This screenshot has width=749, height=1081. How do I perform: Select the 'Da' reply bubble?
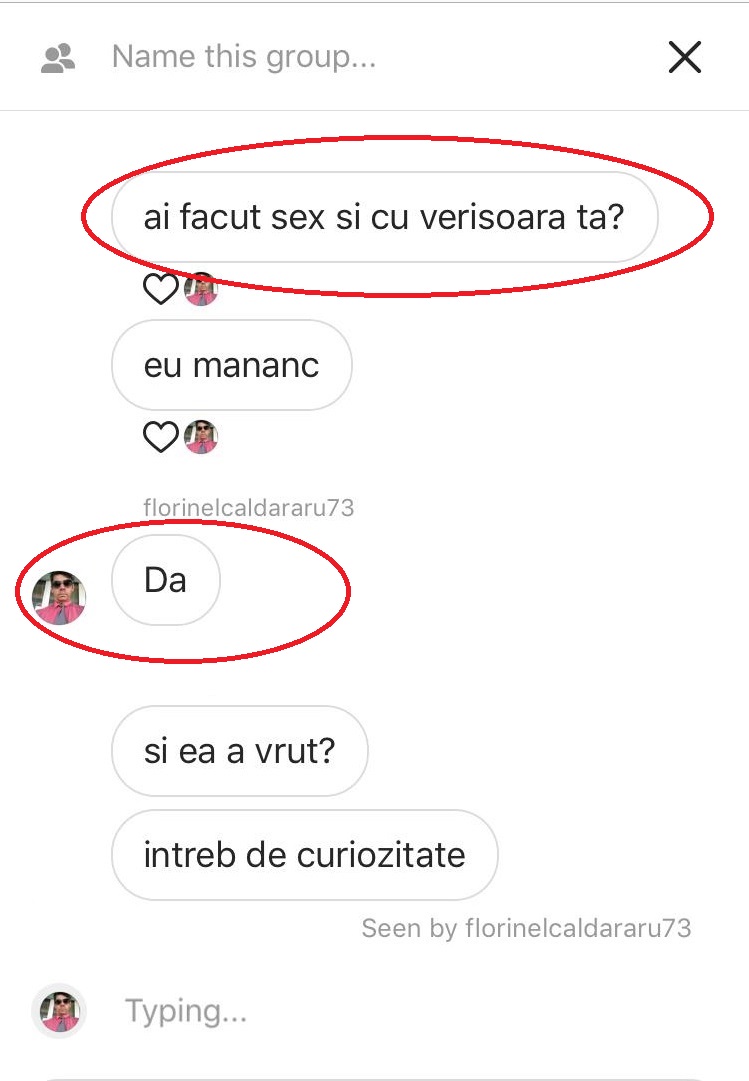[x=166, y=580]
